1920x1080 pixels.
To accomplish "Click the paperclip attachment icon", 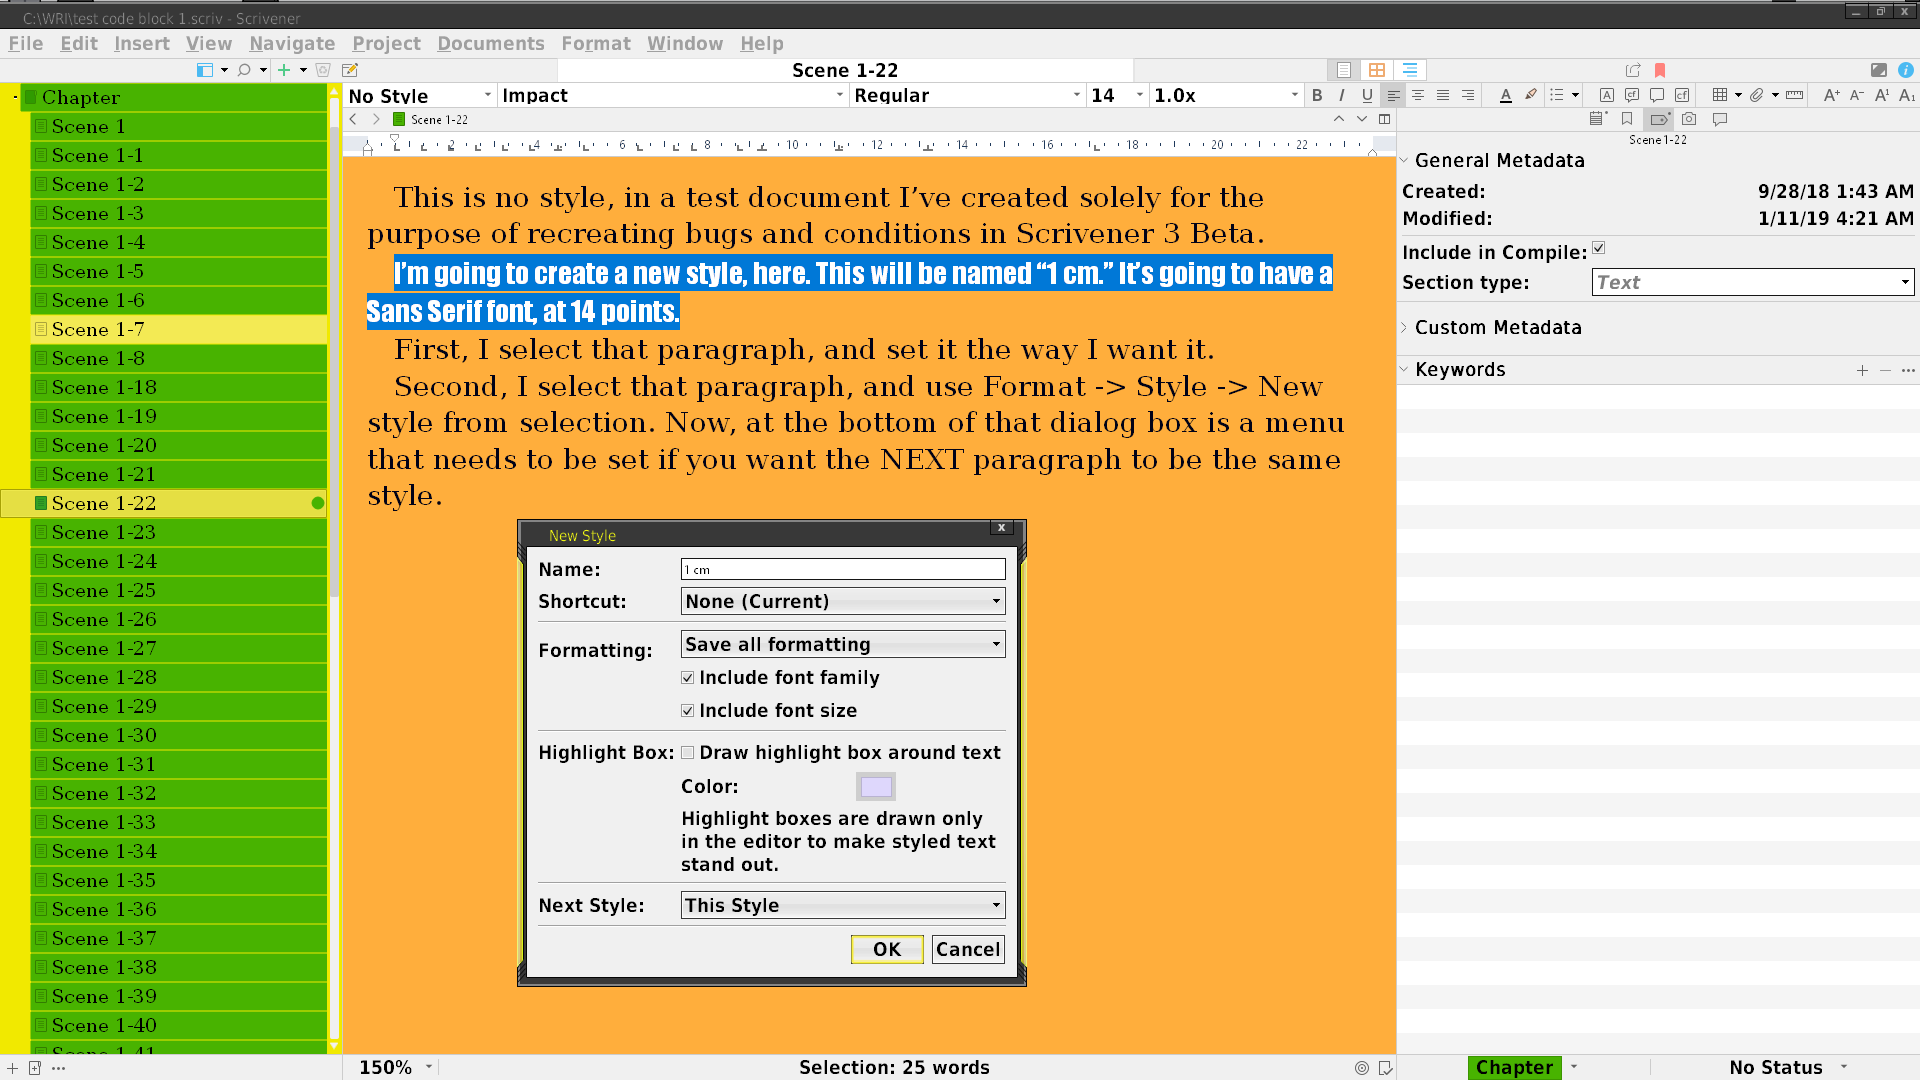I will point(1757,95).
